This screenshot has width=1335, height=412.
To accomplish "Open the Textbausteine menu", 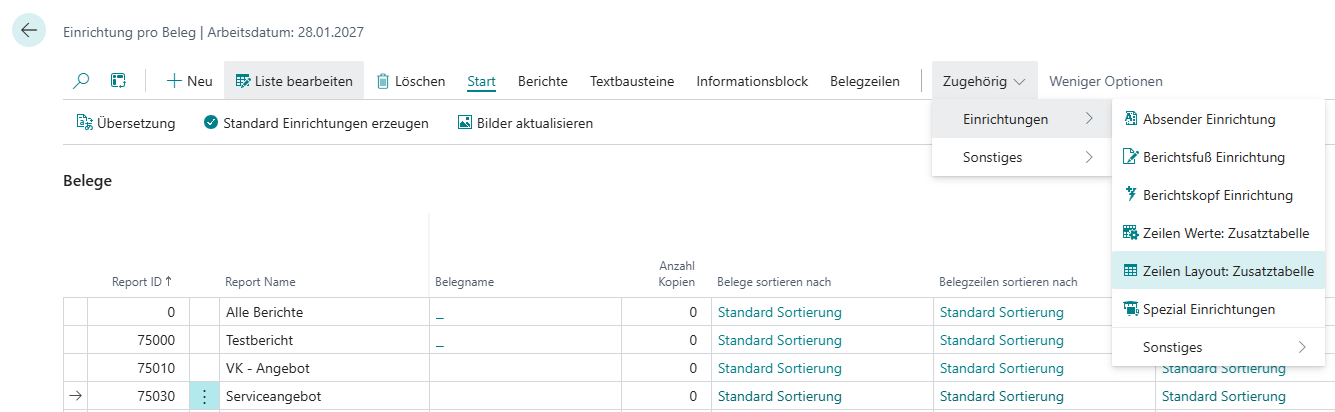I will 632,81.
